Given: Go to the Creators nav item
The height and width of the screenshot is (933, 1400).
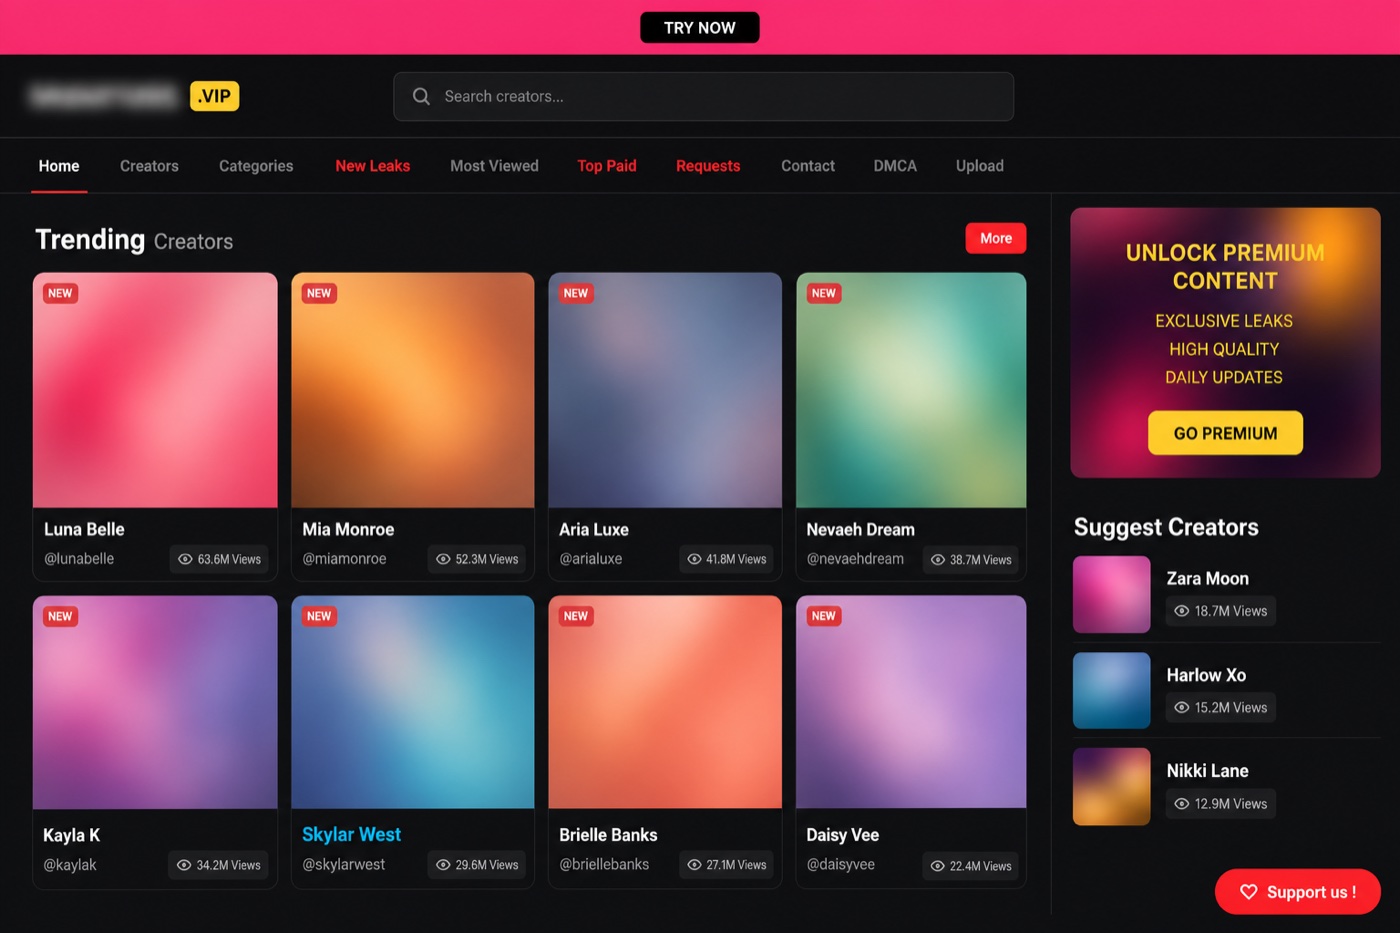Looking at the screenshot, I should click(x=149, y=166).
